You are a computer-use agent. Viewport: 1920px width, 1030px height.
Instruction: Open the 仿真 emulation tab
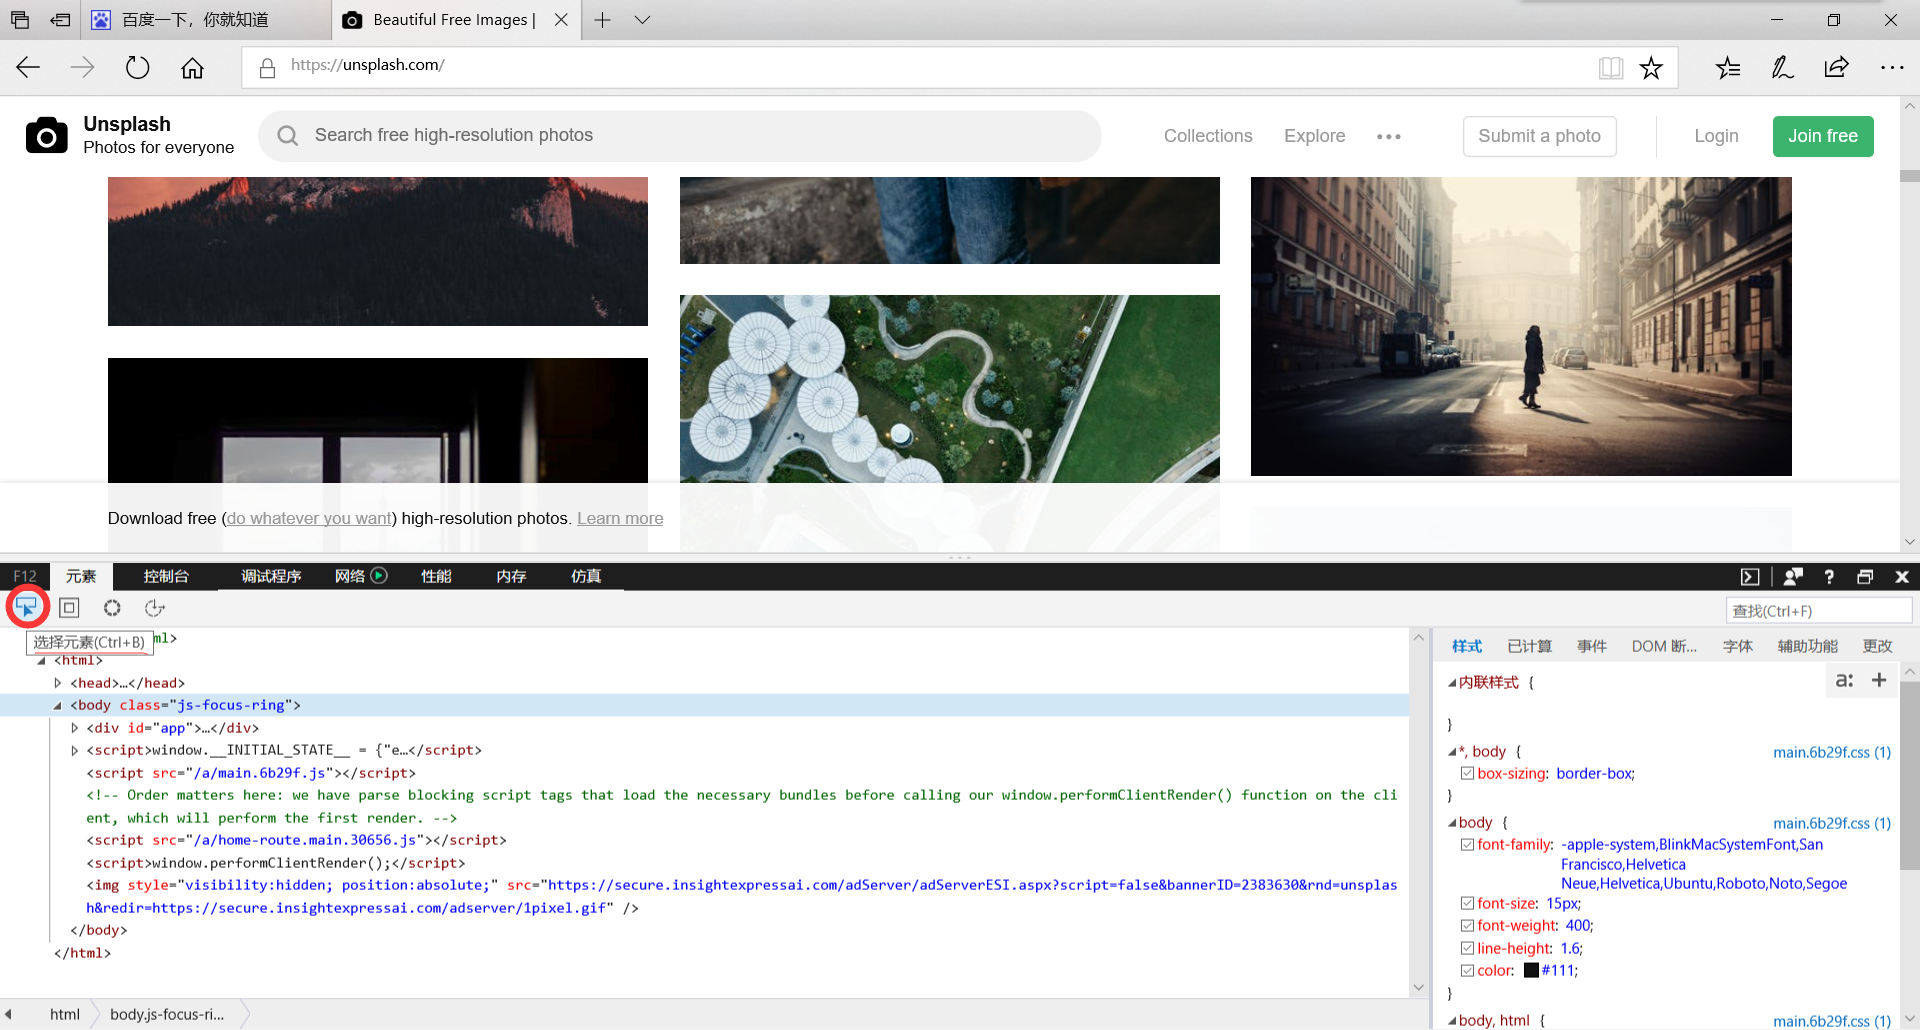[586, 576]
